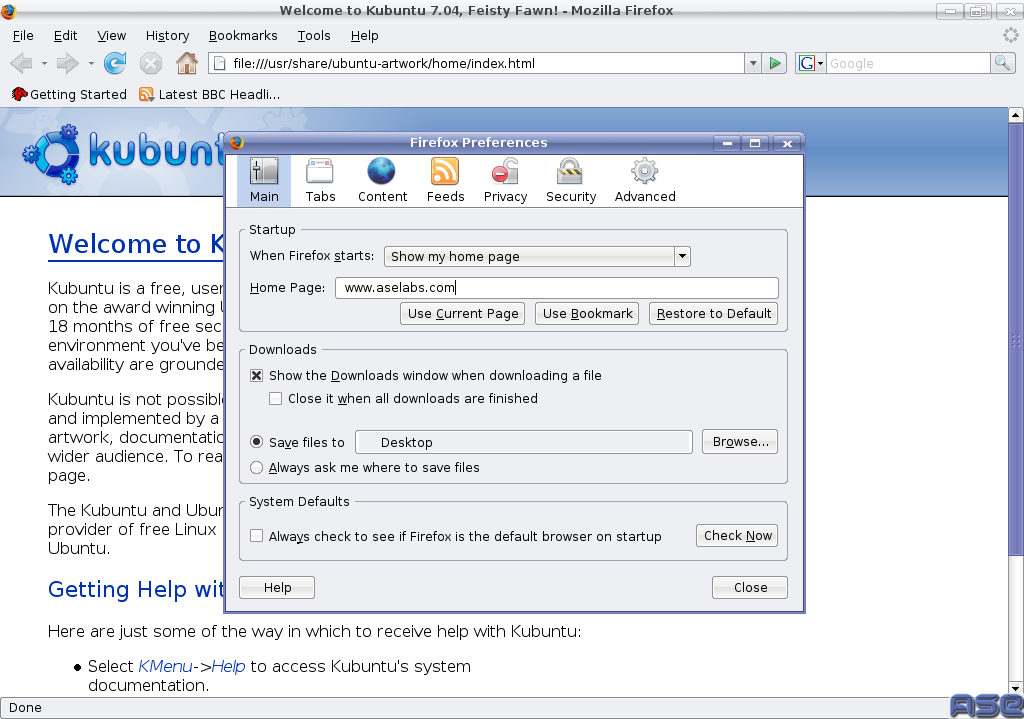The width and height of the screenshot is (1024, 719).
Task: Click the Done status bar text
Action: tap(25, 708)
